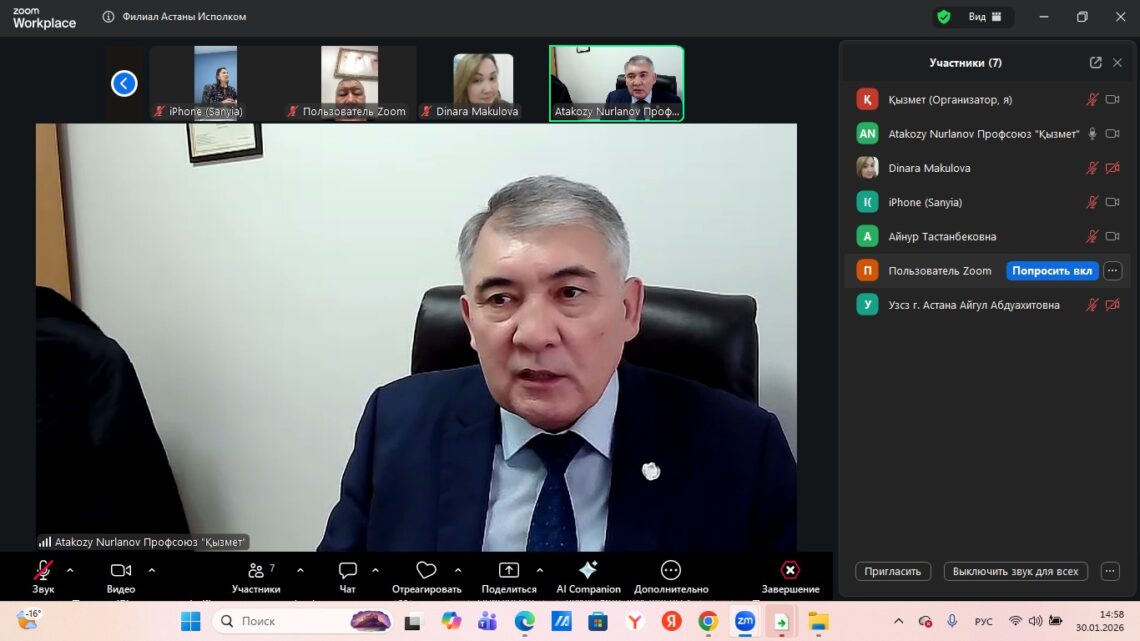Open the Чат panel

346,570
